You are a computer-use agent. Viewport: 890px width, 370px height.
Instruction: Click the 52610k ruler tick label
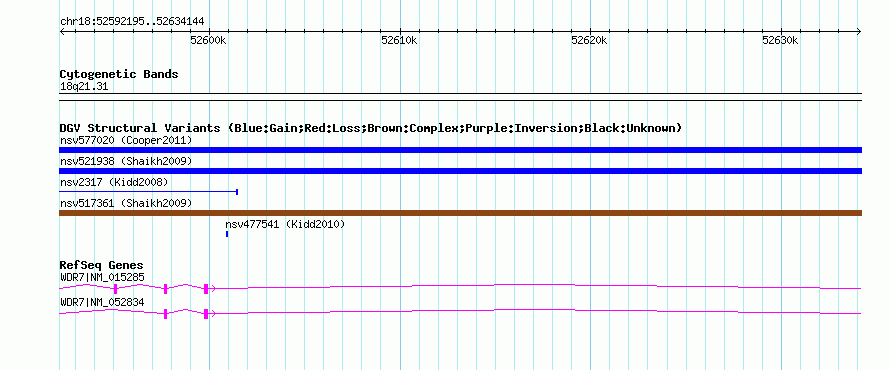tap(399, 40)
